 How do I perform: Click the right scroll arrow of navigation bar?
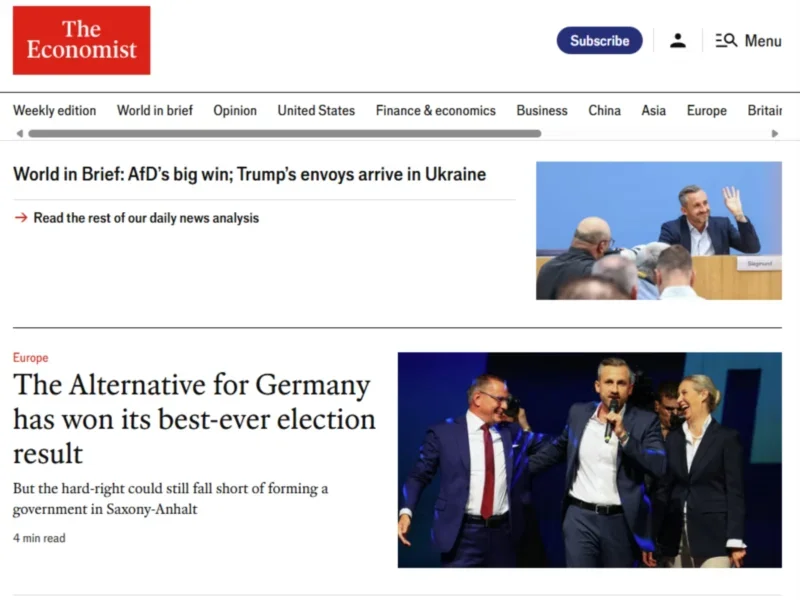tap(775, 134)
